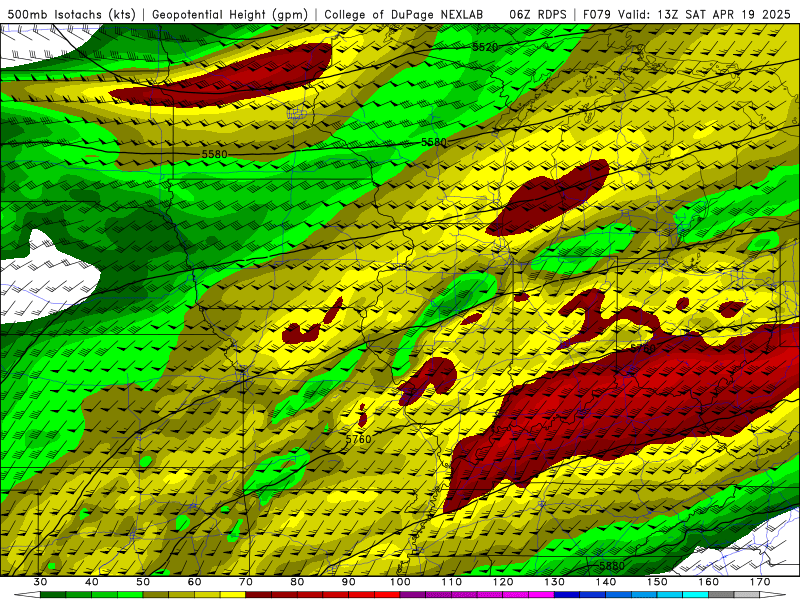Click the 130 value on color scale
Image resolution: width=800 pixels, height=600 pixels.
555,582
